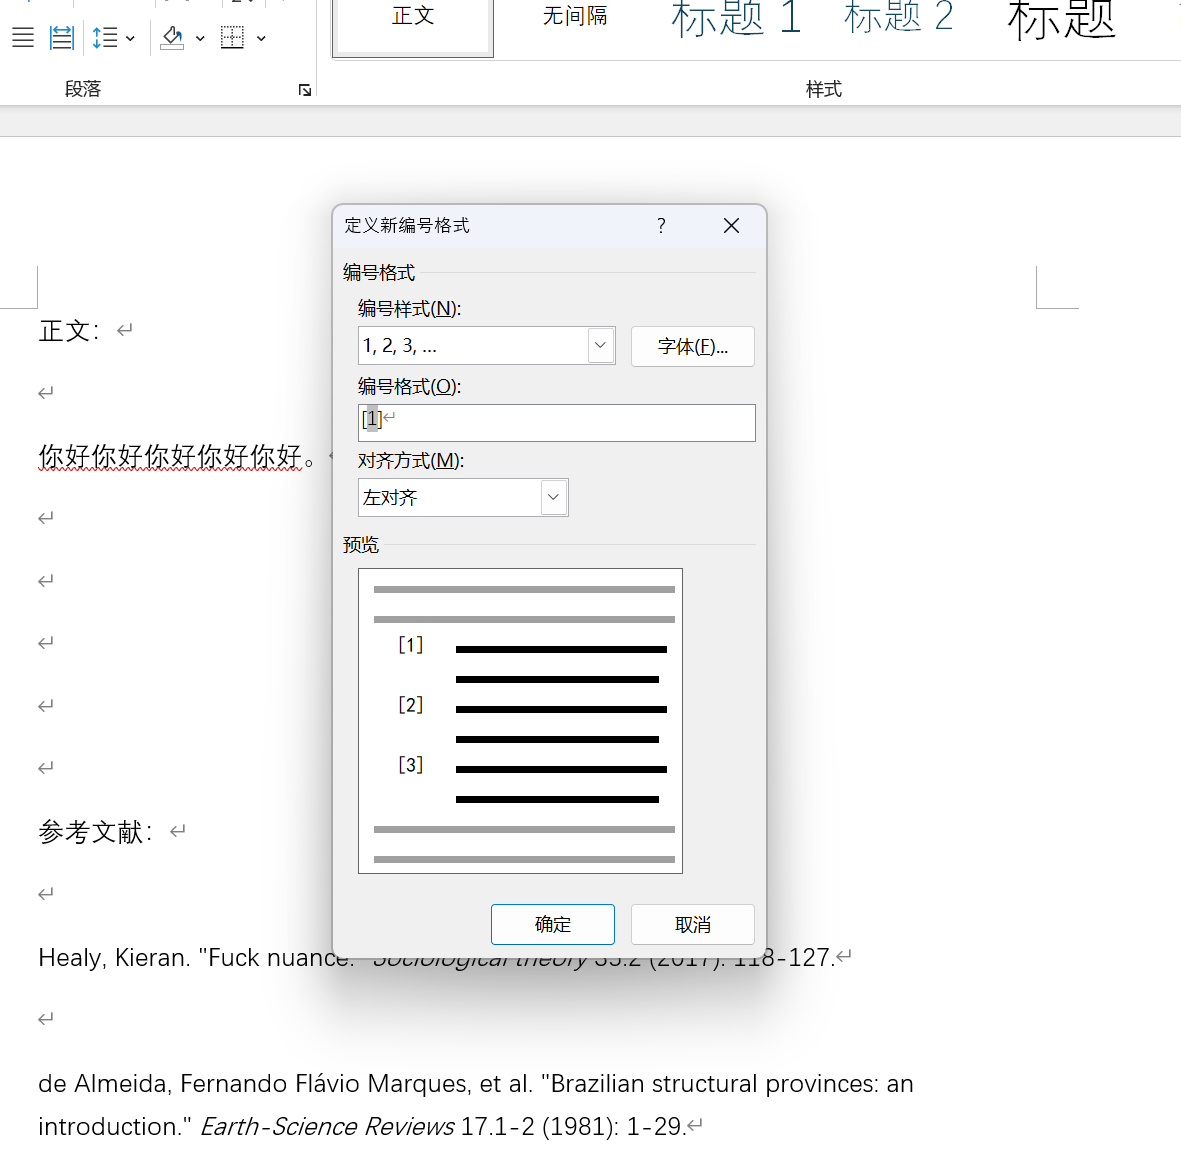
Task: Click the help question mark in dialog
Action: [x=661, y=226]
